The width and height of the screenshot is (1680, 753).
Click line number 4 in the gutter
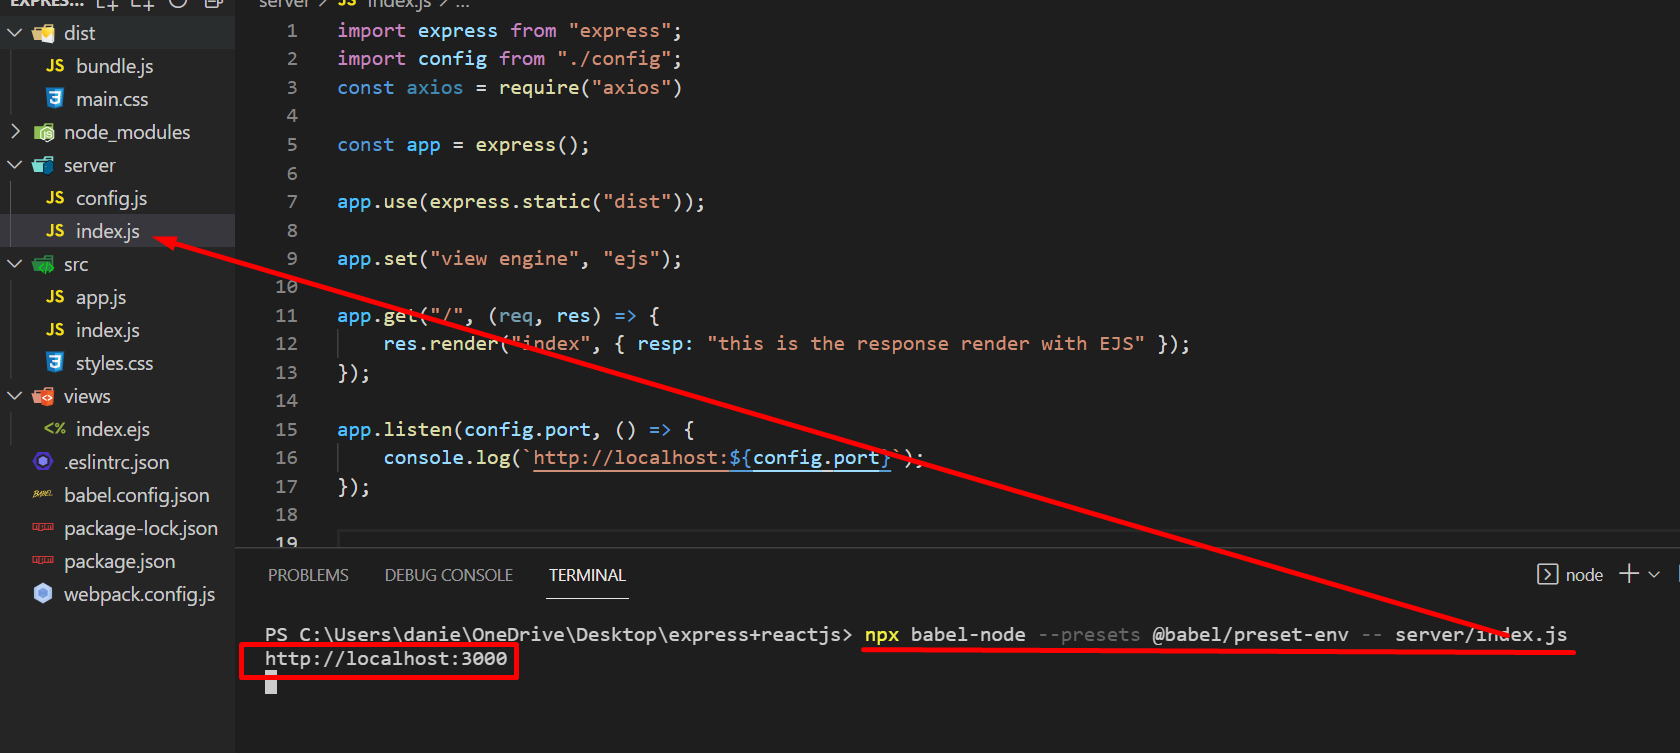[x=292, y=116]
